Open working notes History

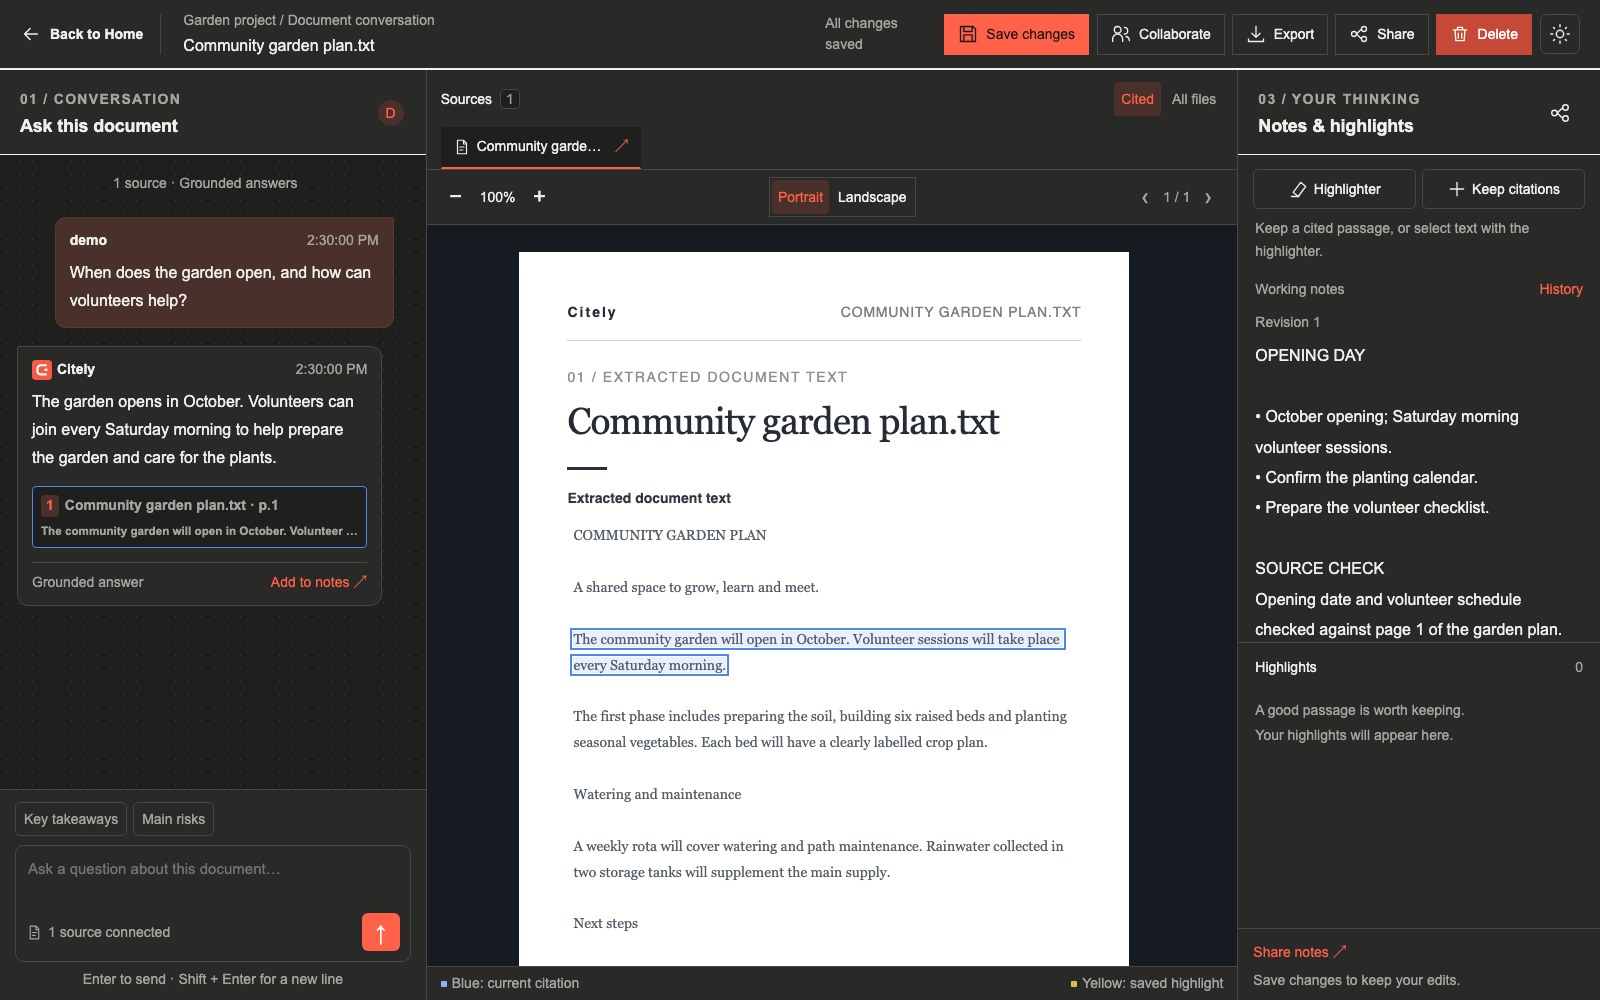pos(1560,289)
